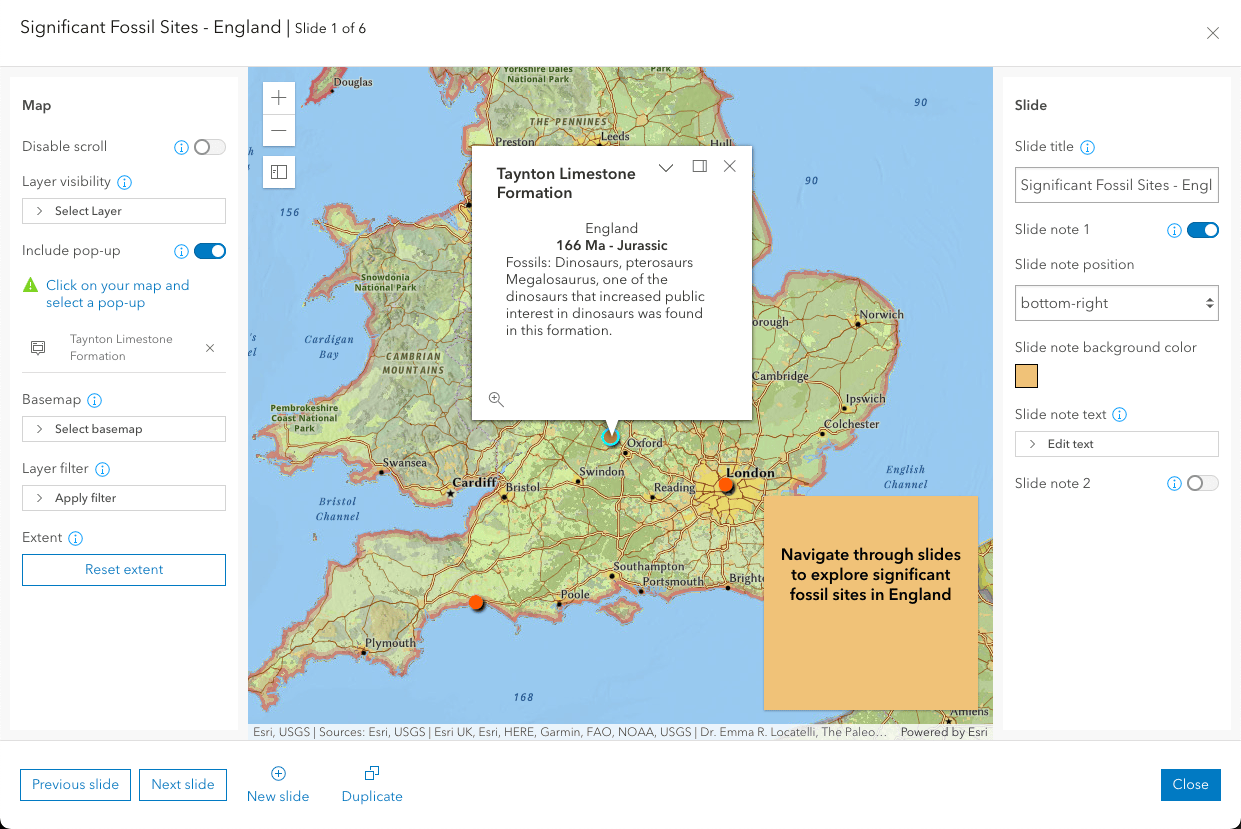Screen dimensions: 1241x829
Task: Select the orange marker on the south coast
Action: (x=476, y=602)
